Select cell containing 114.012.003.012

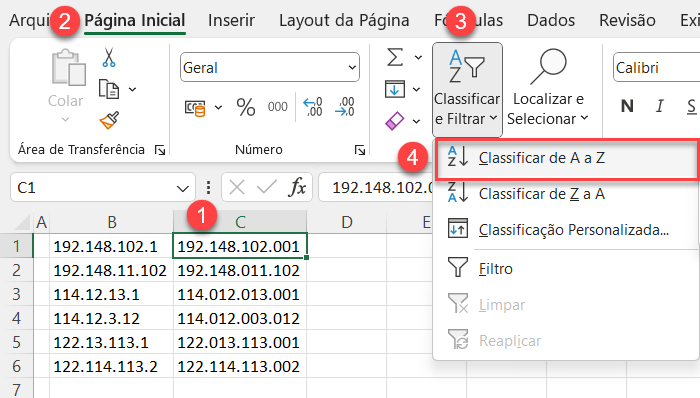(240, 319)
